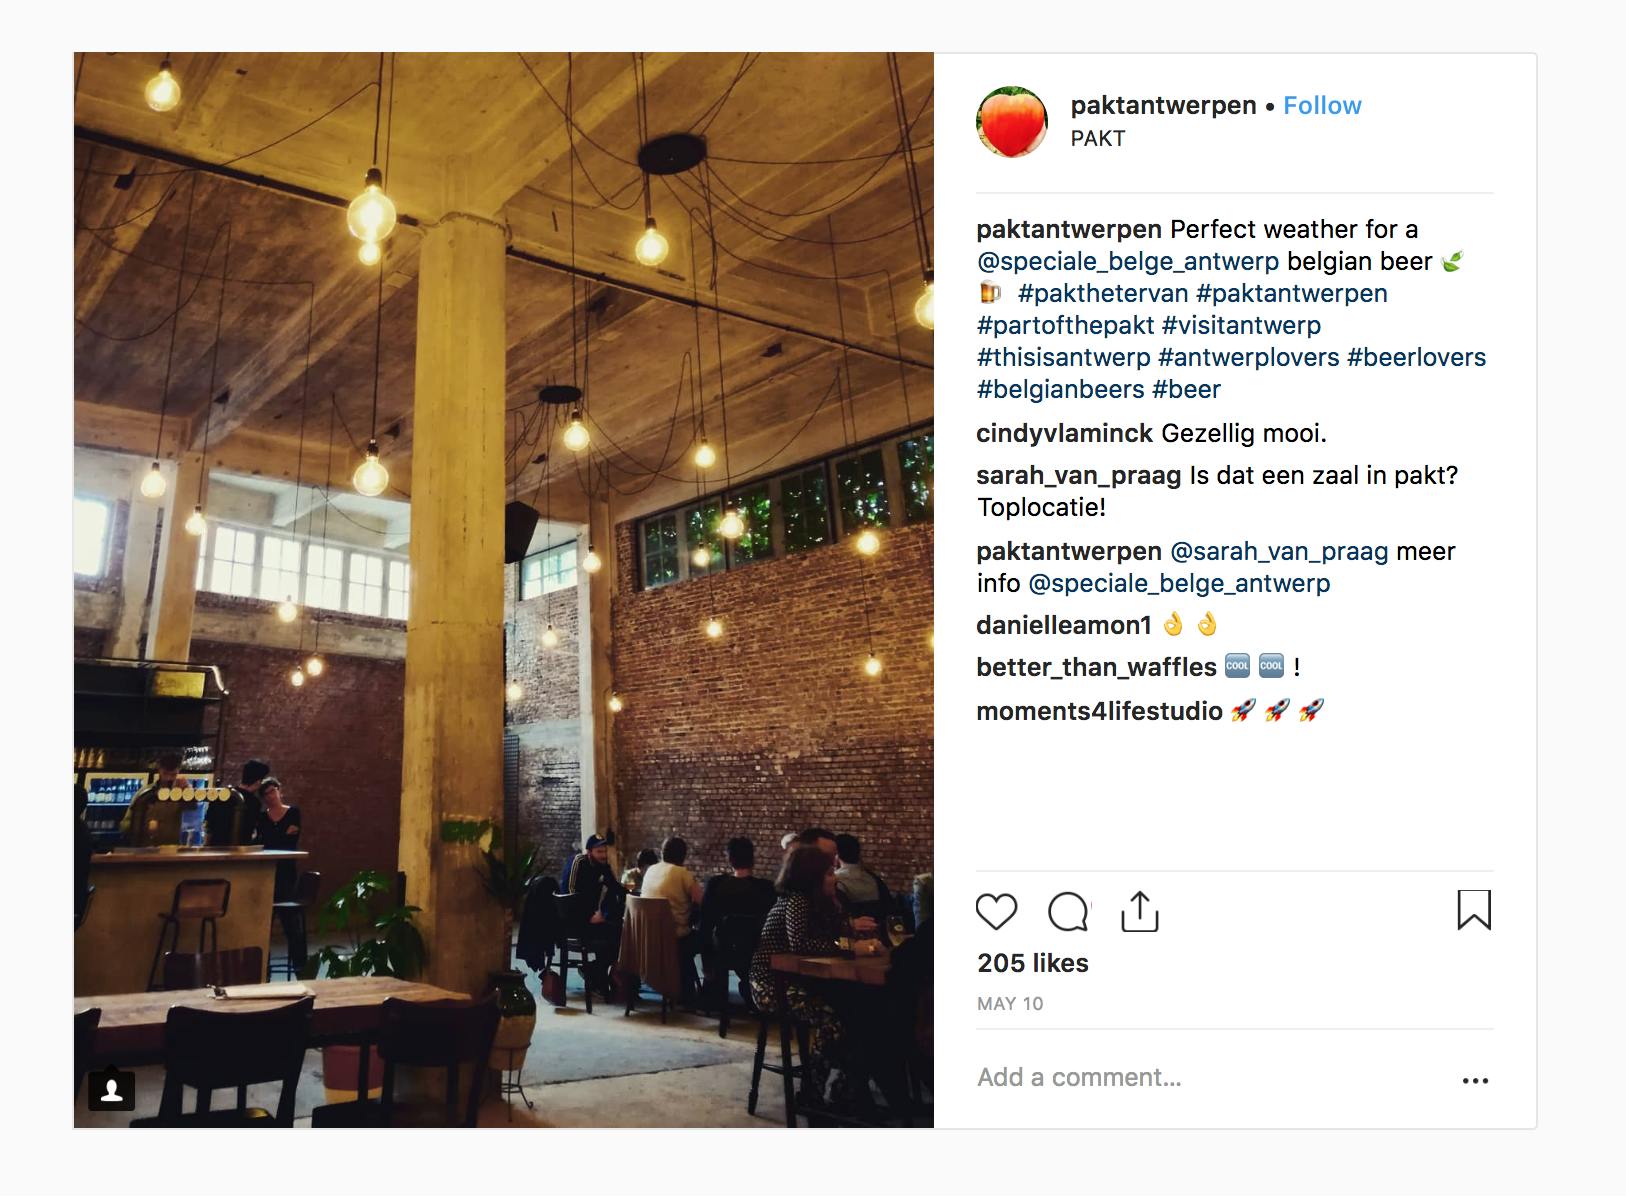View the 205 likes list
The image size is (1626, 1196).
tap(1033, 963)
